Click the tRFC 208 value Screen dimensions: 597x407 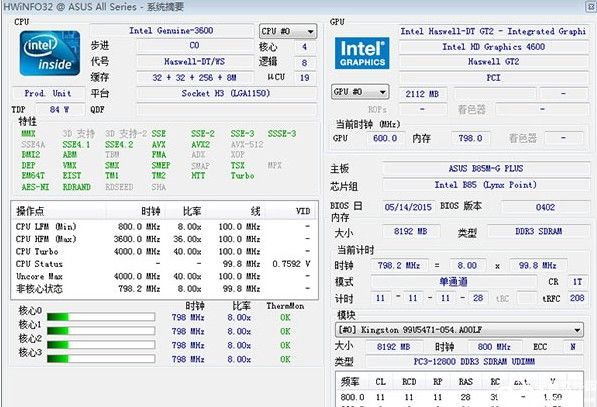click(x=577, y=298)
